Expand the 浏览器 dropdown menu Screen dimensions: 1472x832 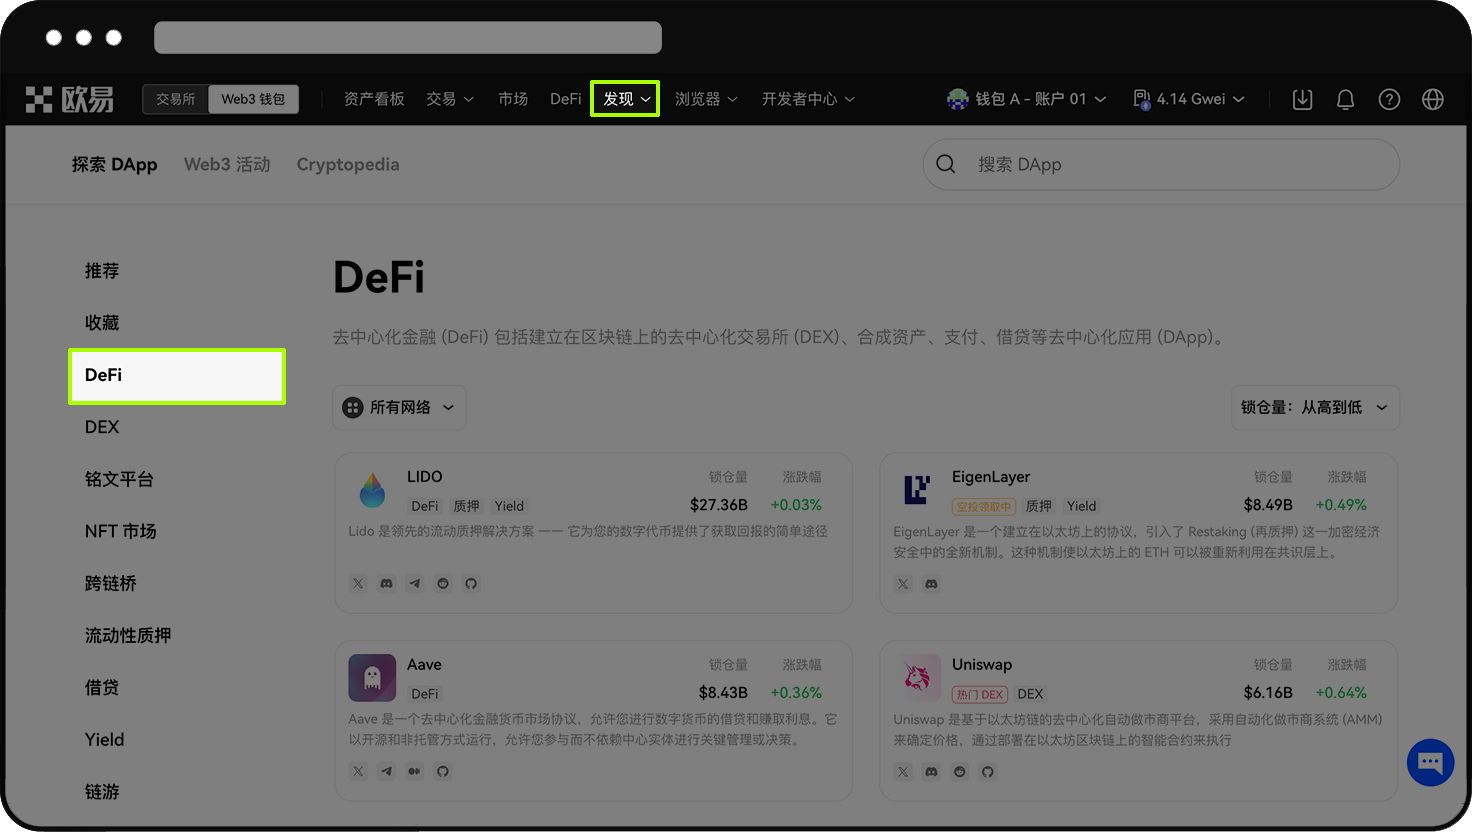(x=706, y=99)
